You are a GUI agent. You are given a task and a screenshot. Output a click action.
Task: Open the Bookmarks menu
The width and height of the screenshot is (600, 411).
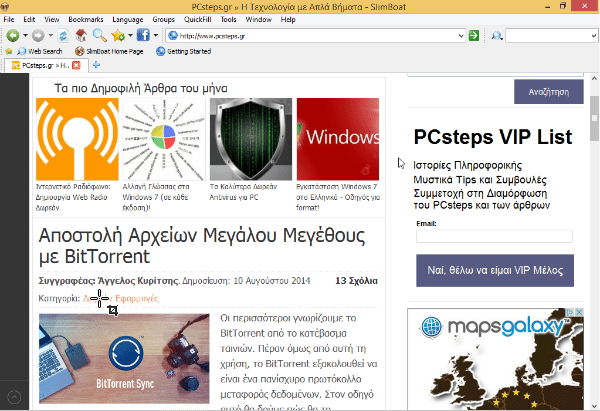(86, 20)
